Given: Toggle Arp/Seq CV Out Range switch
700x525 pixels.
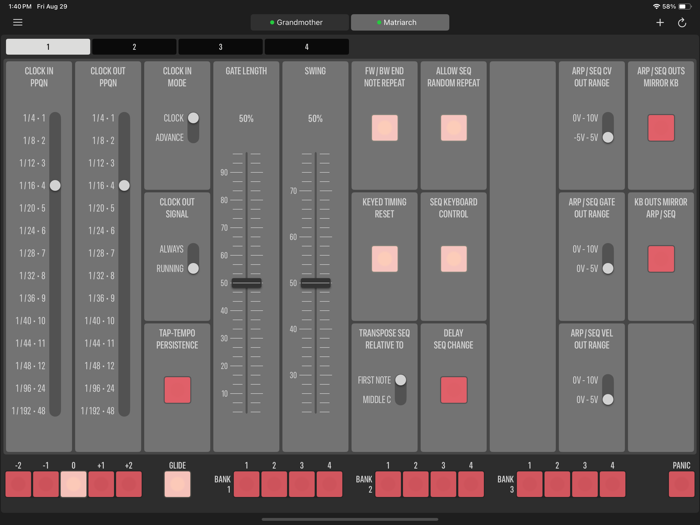Looking at the screenshot, I should pyautogui.click(x=608, y=128).
